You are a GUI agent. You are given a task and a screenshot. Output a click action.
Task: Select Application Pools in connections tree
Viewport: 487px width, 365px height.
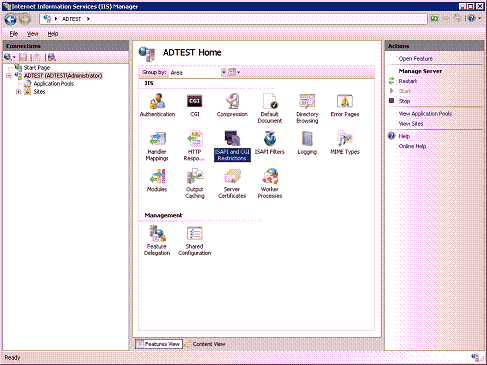click(53, 84)
